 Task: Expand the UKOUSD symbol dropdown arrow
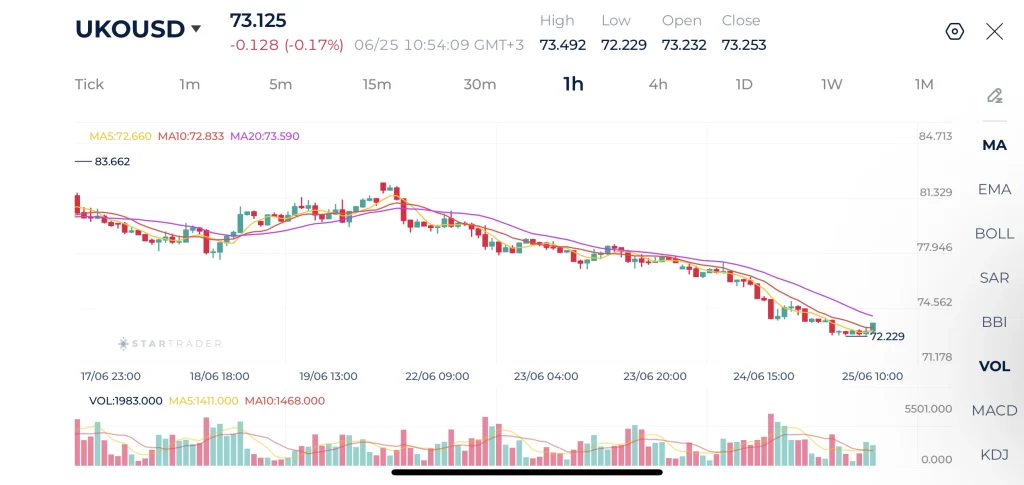[195, 29]
